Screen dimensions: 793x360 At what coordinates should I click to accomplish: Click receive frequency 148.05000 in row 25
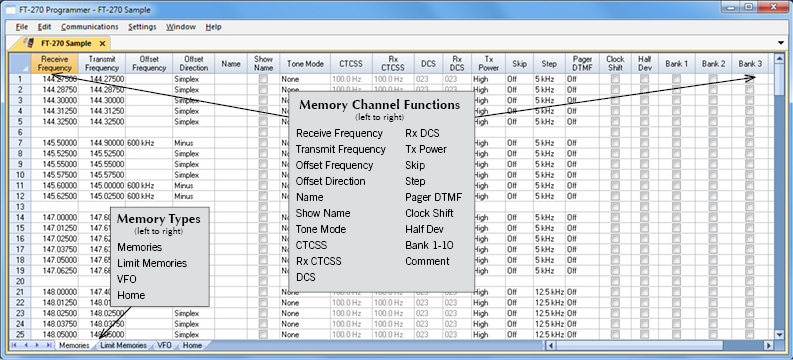click(x=55, y=334)
